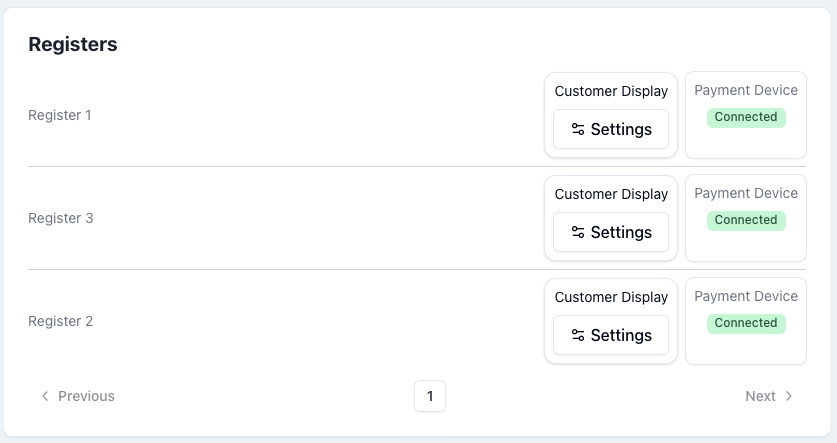Click the Connected badge for Register 2

click(x=746, y=323)
